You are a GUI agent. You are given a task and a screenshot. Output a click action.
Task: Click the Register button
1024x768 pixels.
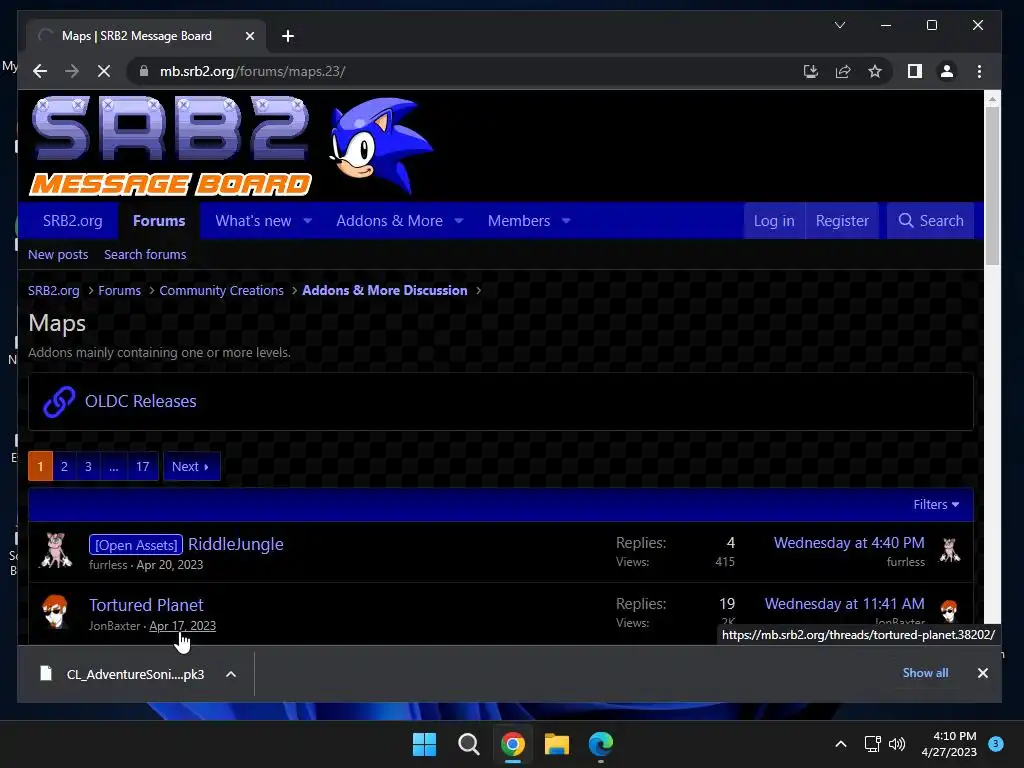842,221
